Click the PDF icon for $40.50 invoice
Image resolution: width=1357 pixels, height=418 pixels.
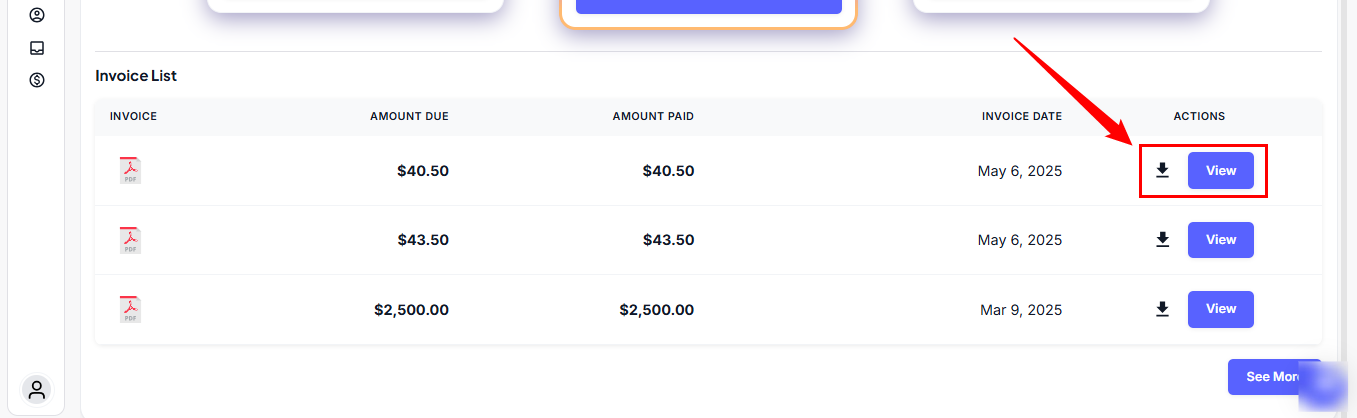tap(130, 171)
